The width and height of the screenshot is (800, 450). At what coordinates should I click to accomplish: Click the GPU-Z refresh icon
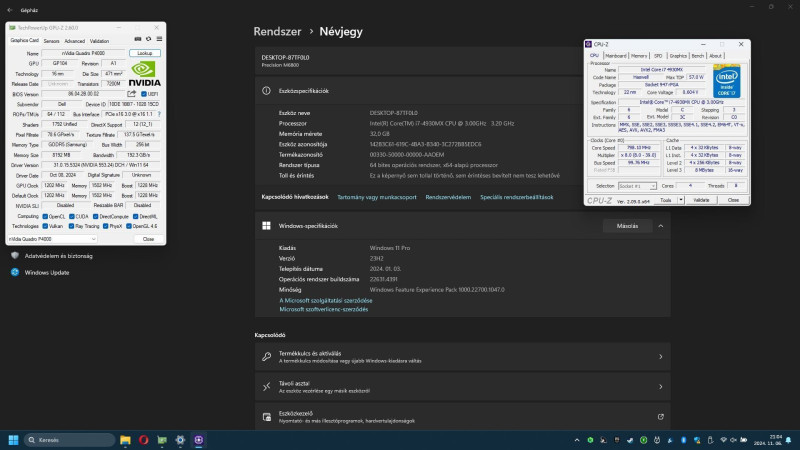[x=148, y=39]
